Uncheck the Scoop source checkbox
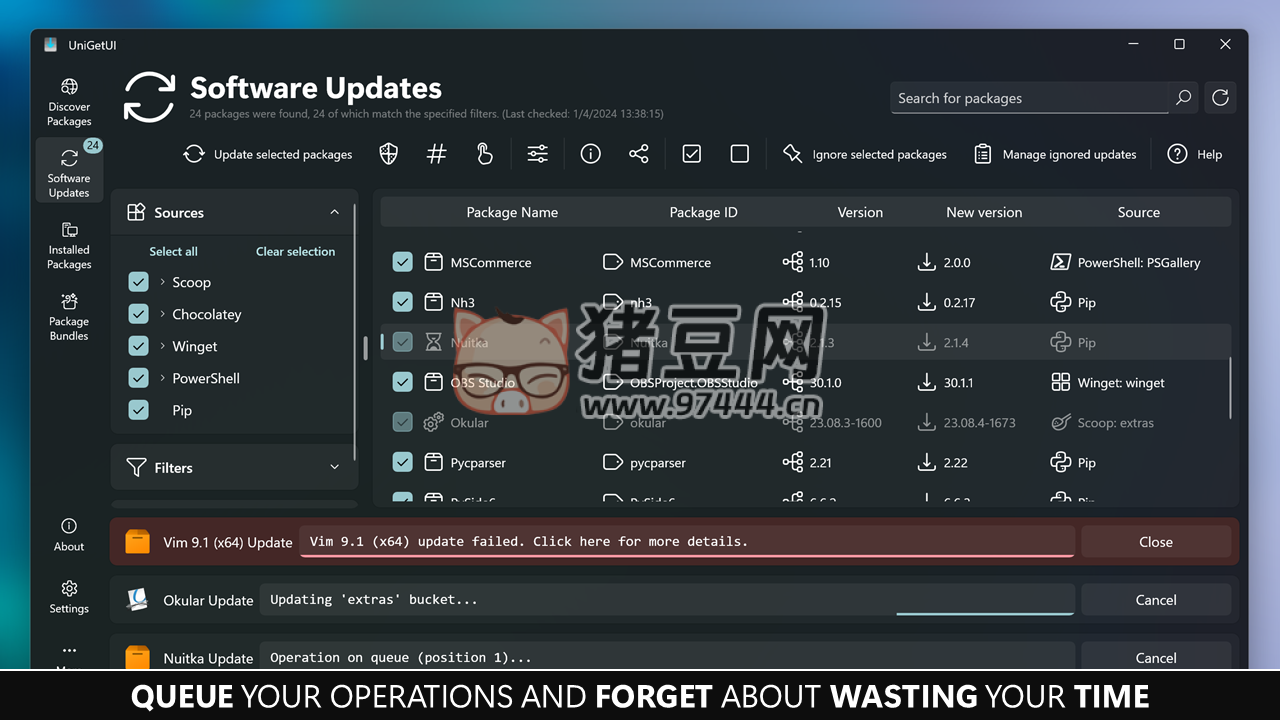The image size is (1280, 720). [x=139, y=282]
